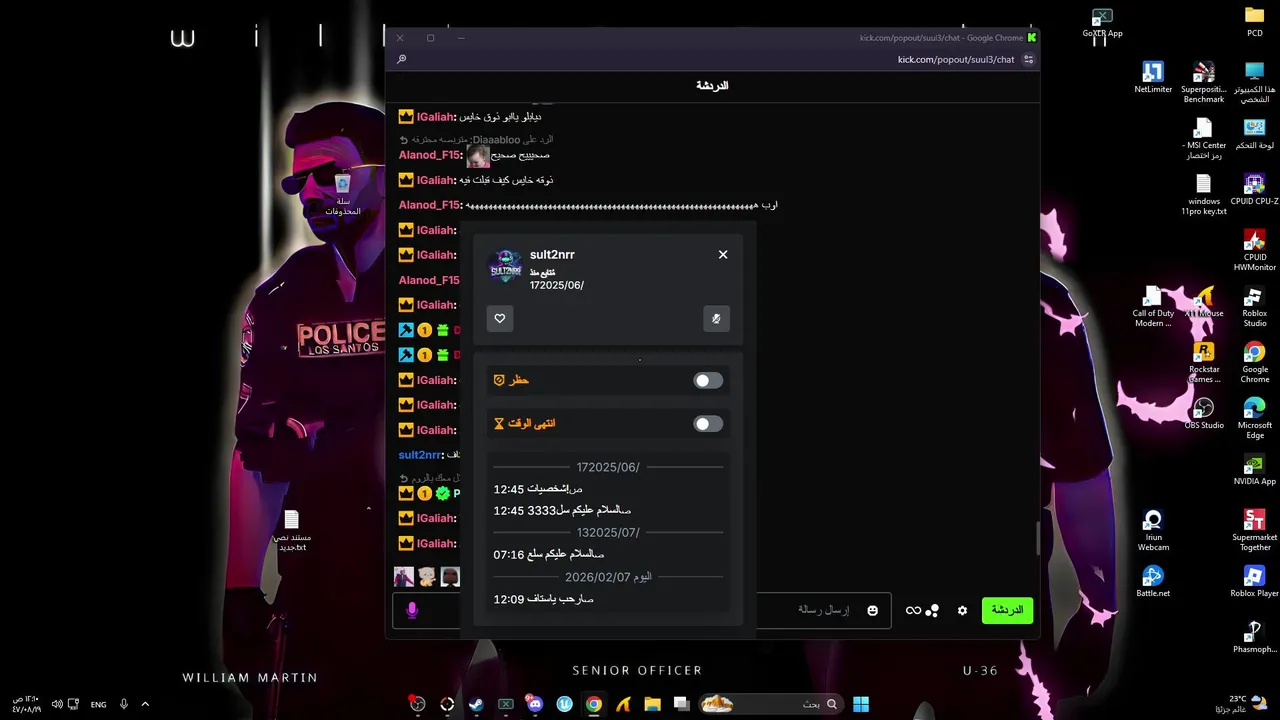
Task: Select the CPUID HWMonitor desktop icon
Action: tap(1255, 250)
